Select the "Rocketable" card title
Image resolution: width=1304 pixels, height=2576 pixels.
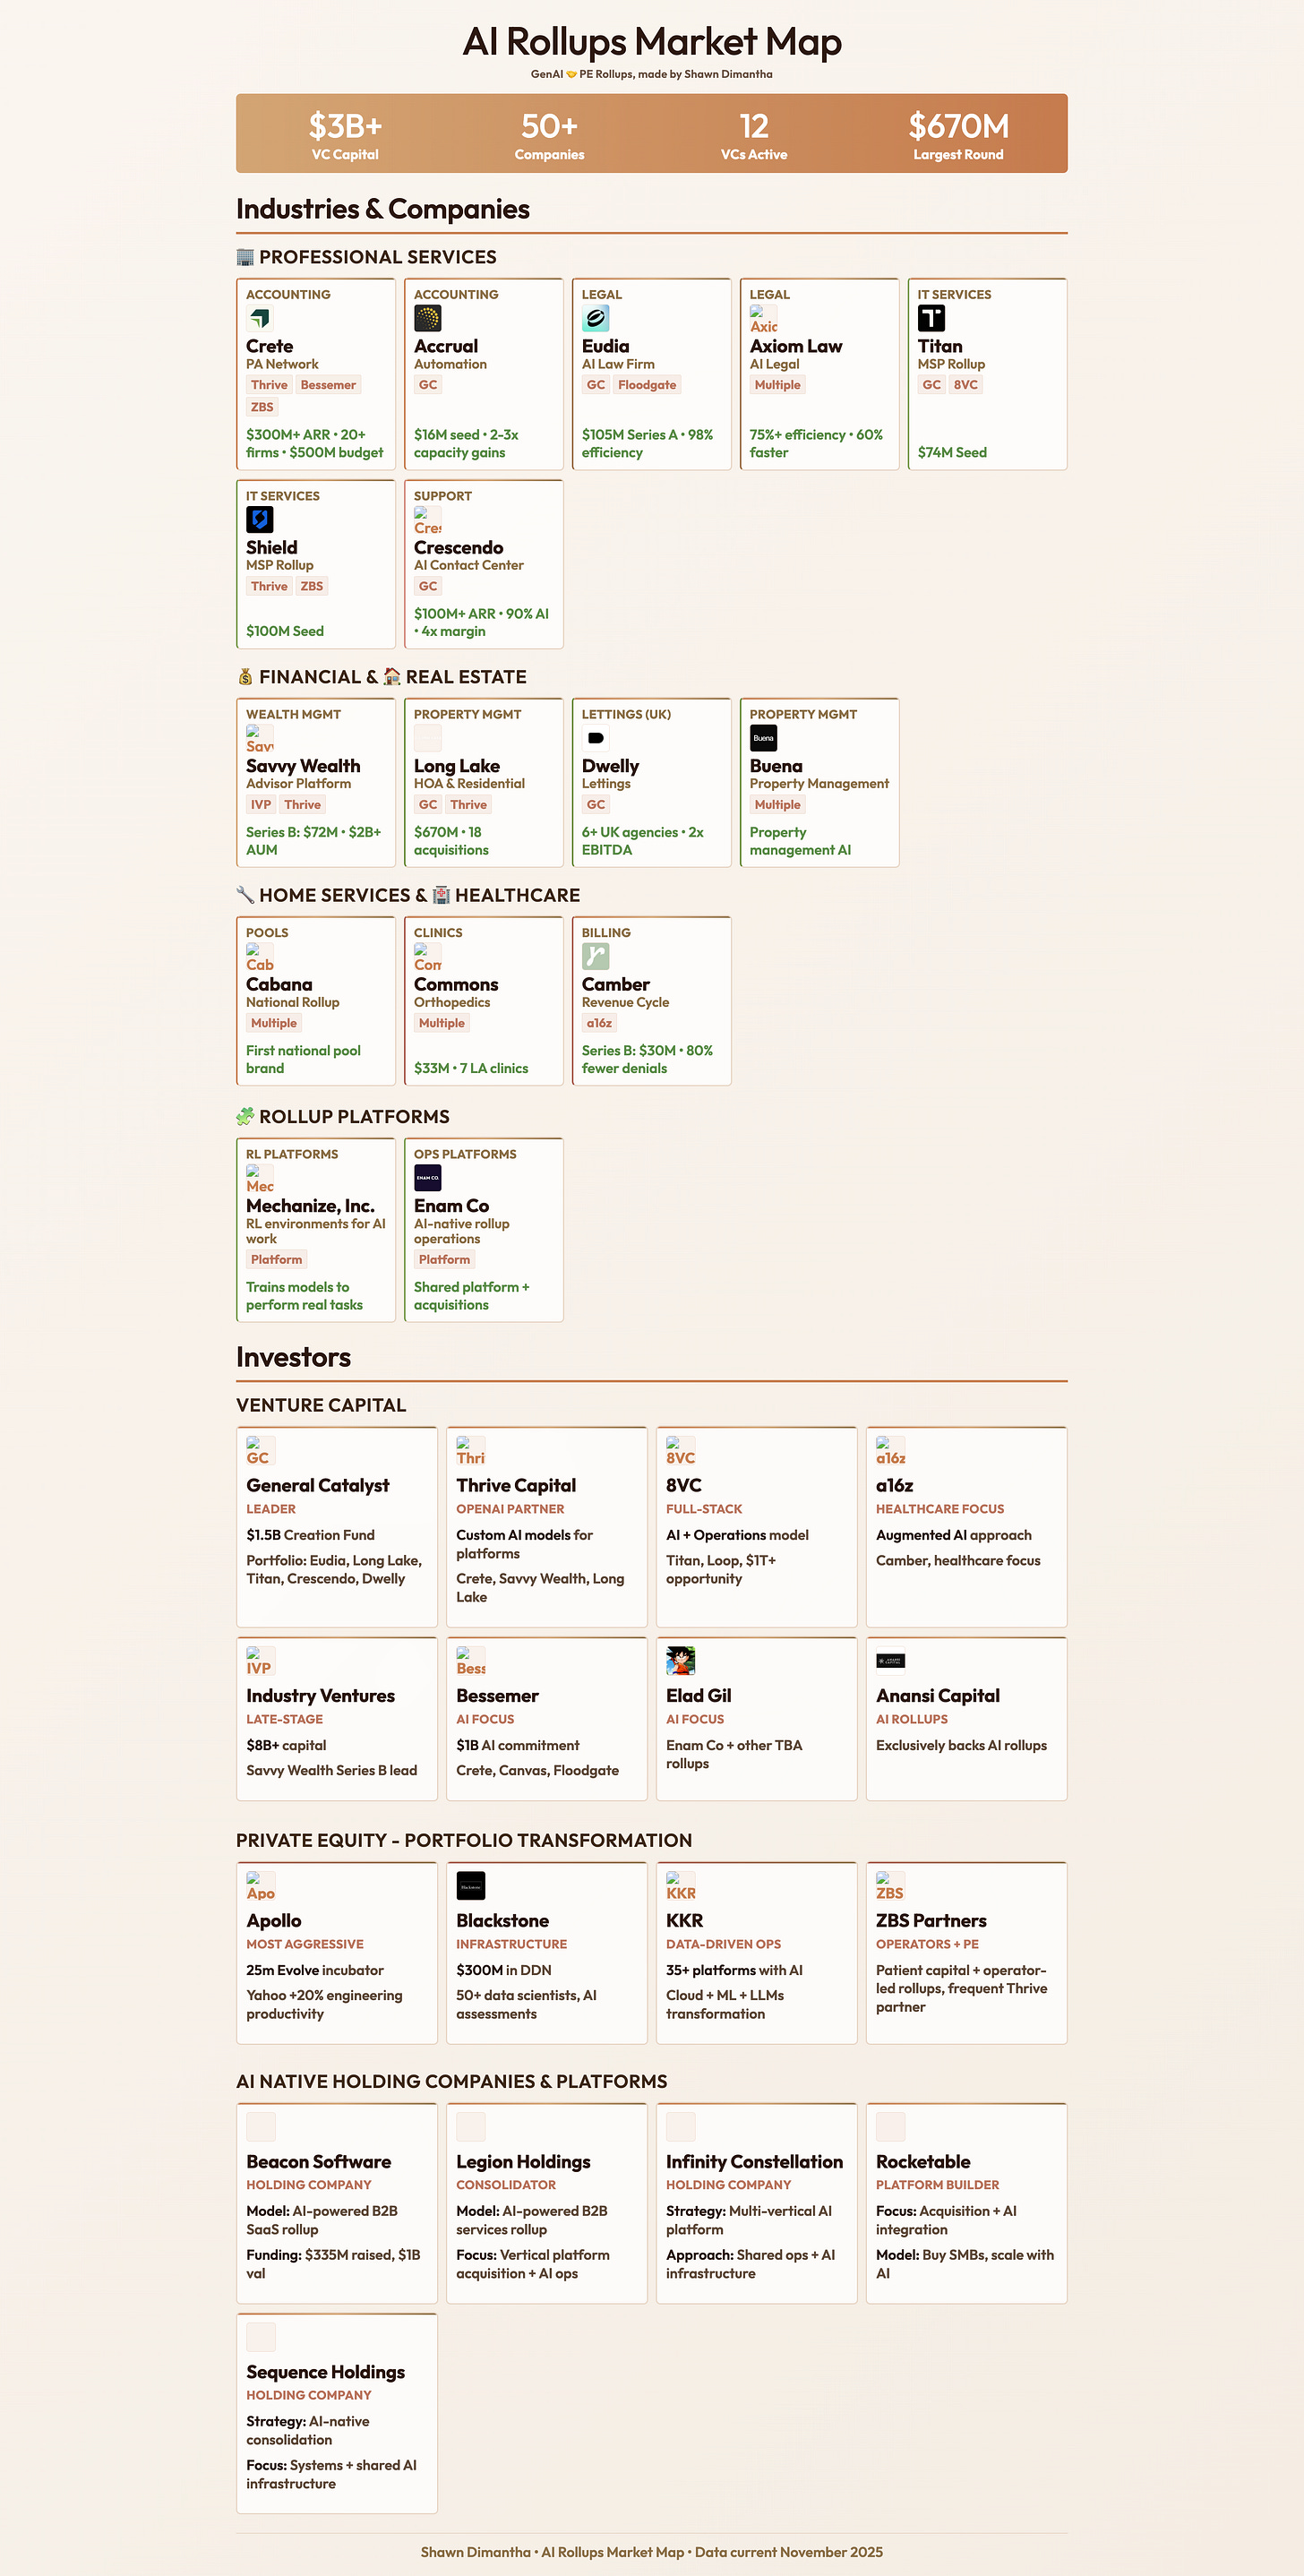pos(923,2162)
